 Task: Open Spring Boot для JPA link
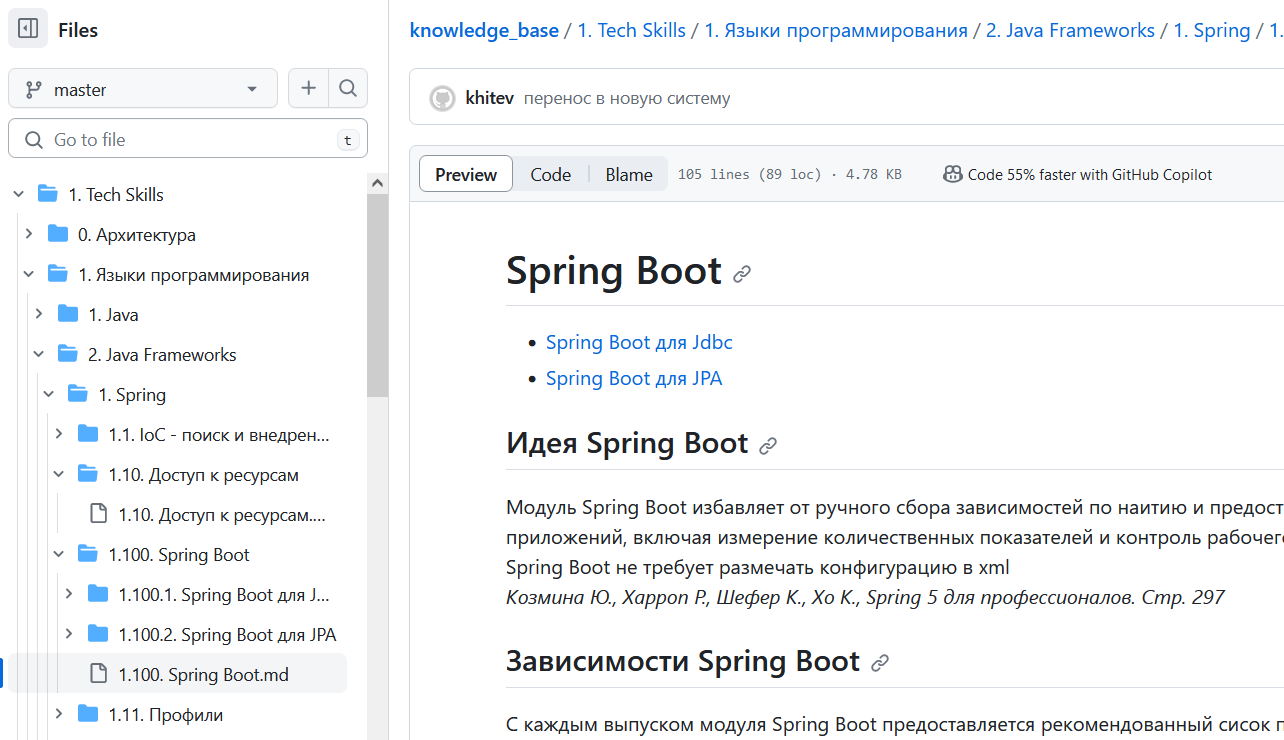(634, 378)
